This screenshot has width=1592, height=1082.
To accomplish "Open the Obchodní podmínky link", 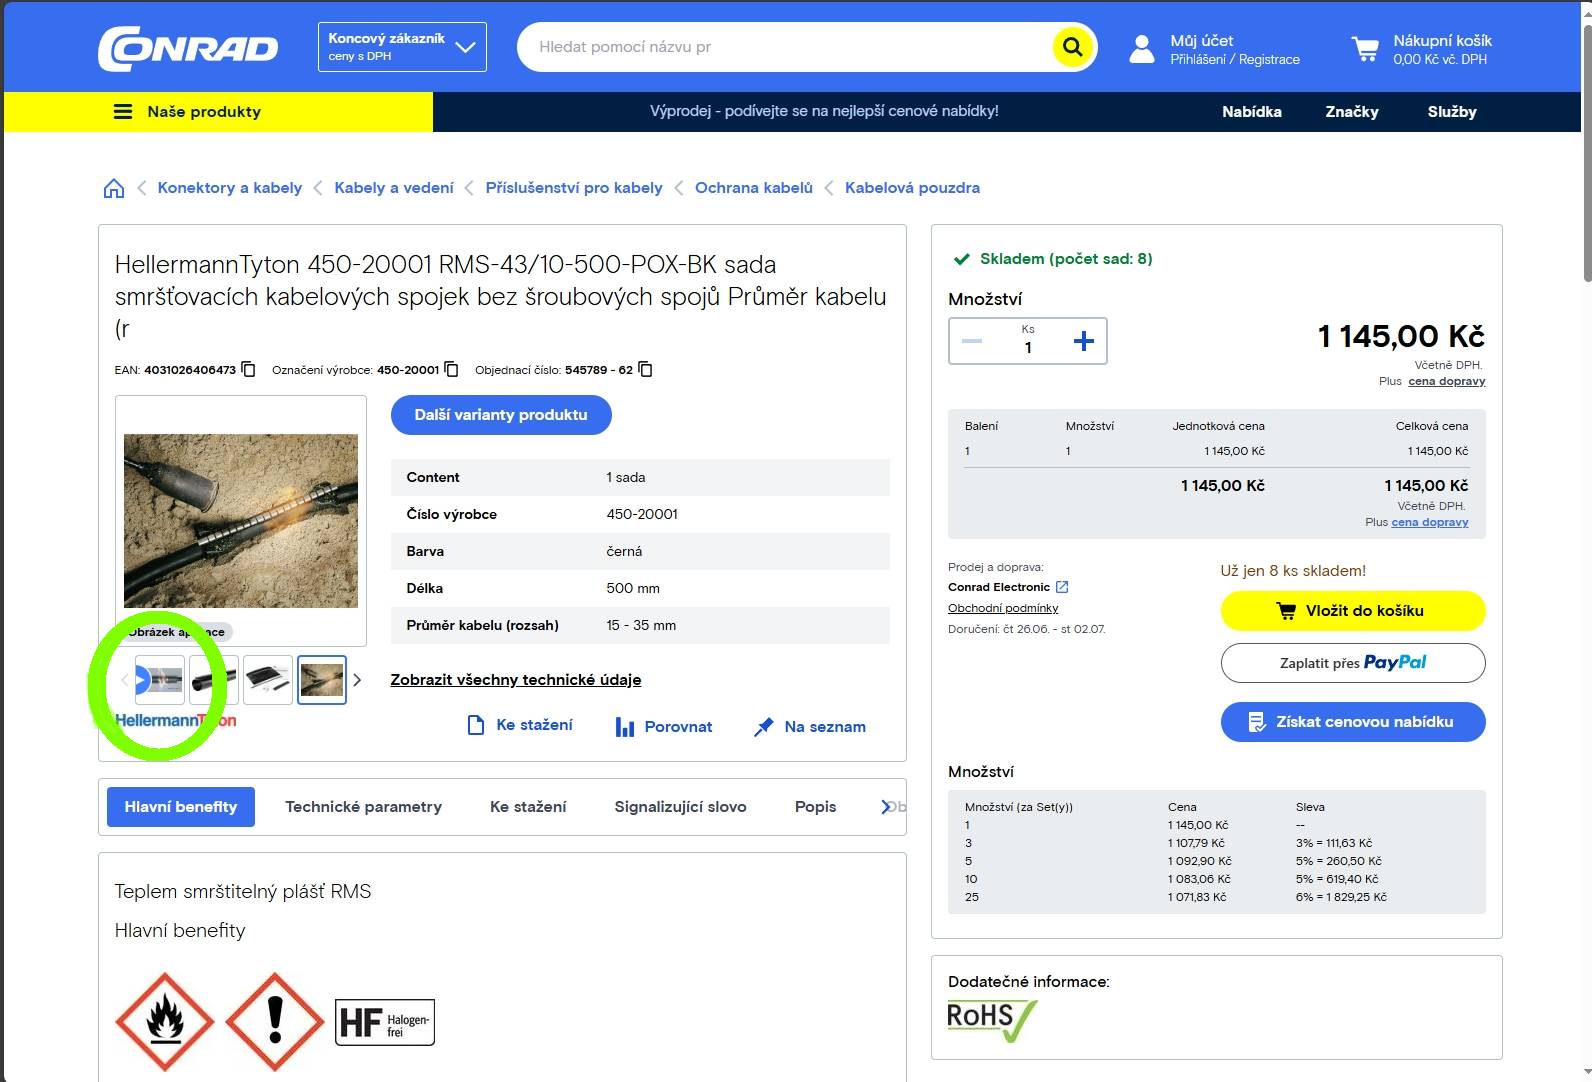I will [x=1003, y=608].
